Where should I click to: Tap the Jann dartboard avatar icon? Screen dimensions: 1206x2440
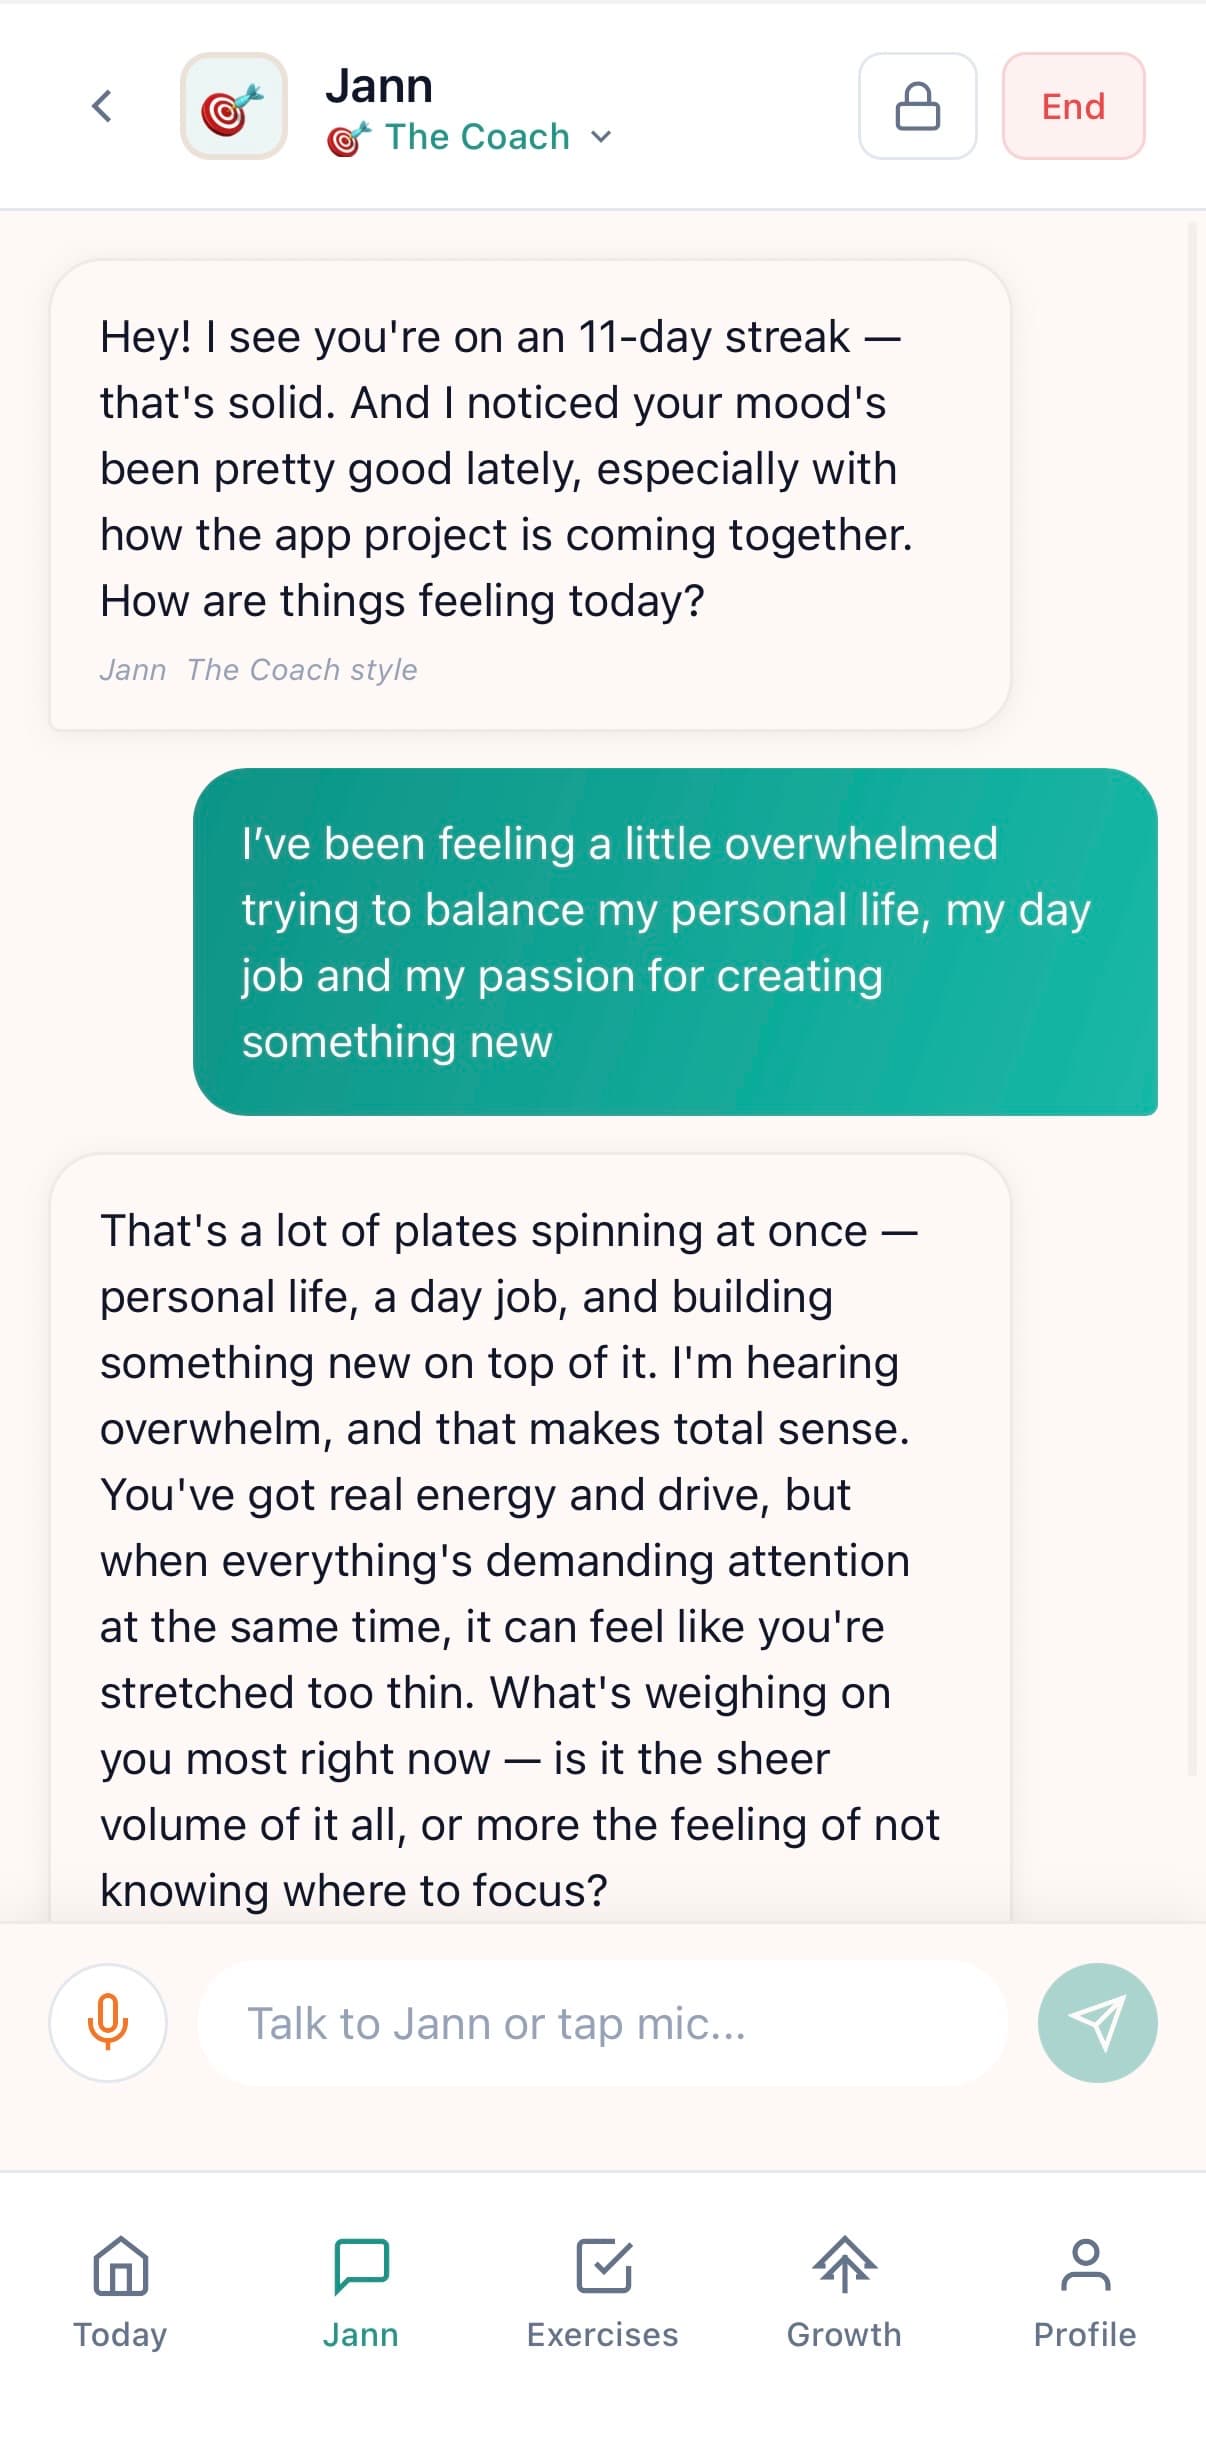click(x=234, y=106)
